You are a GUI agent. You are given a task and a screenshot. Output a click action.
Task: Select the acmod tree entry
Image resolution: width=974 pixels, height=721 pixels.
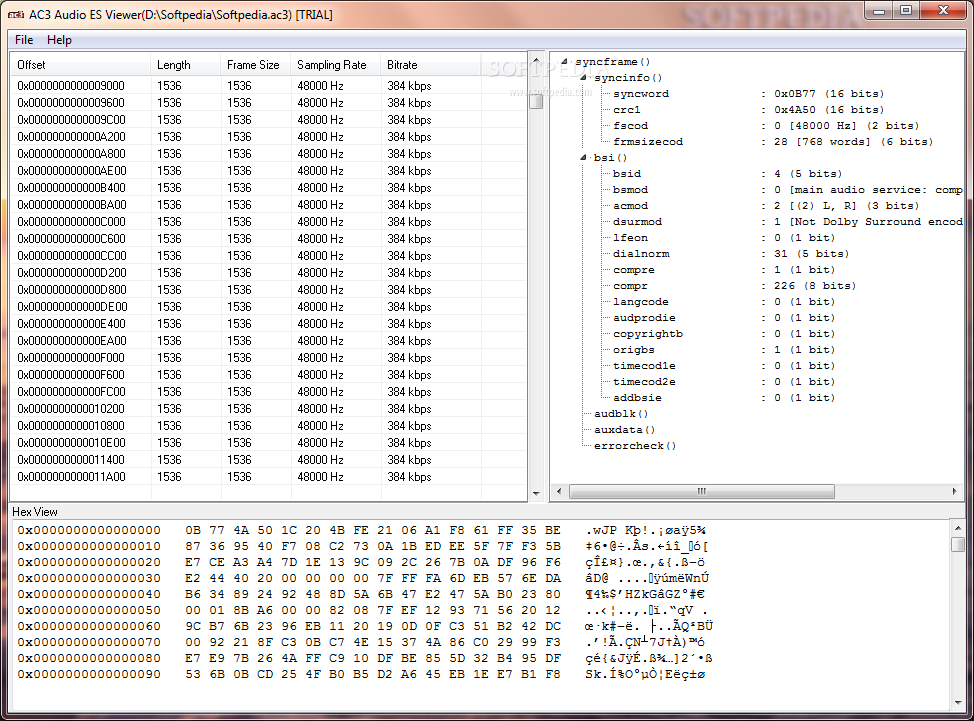(765, 206)
